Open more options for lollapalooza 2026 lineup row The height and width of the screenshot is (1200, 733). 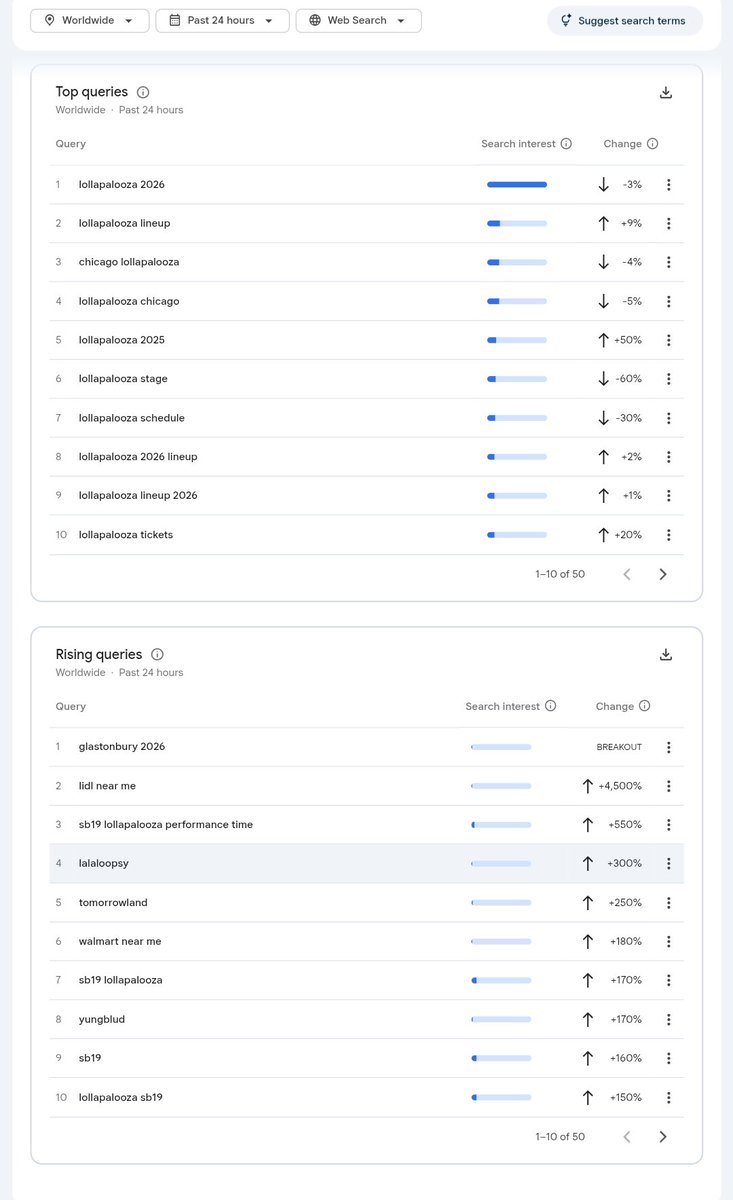click(668, 457)
